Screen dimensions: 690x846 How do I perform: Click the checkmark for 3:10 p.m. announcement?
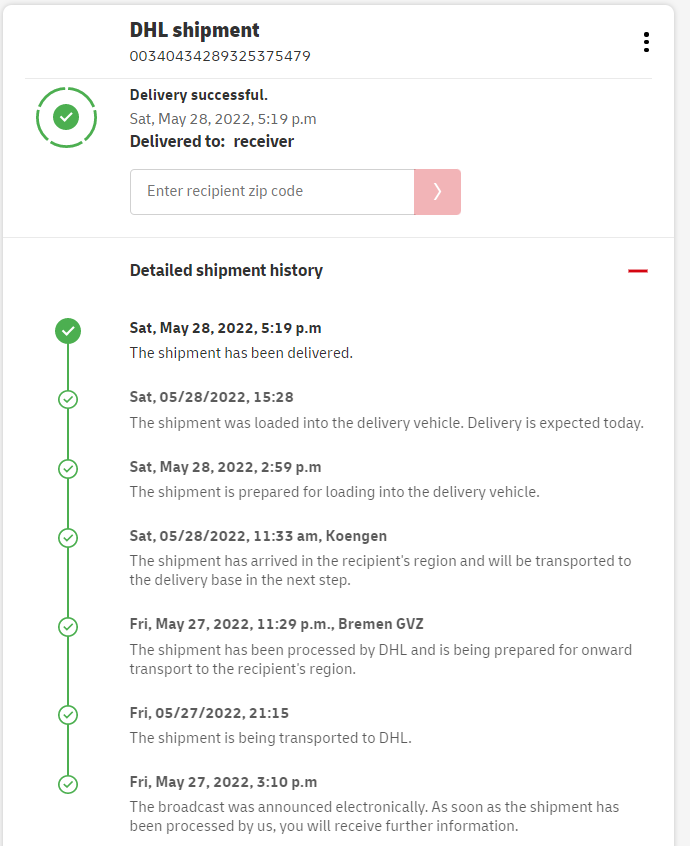pyautogui.click(x=68, y=784)
